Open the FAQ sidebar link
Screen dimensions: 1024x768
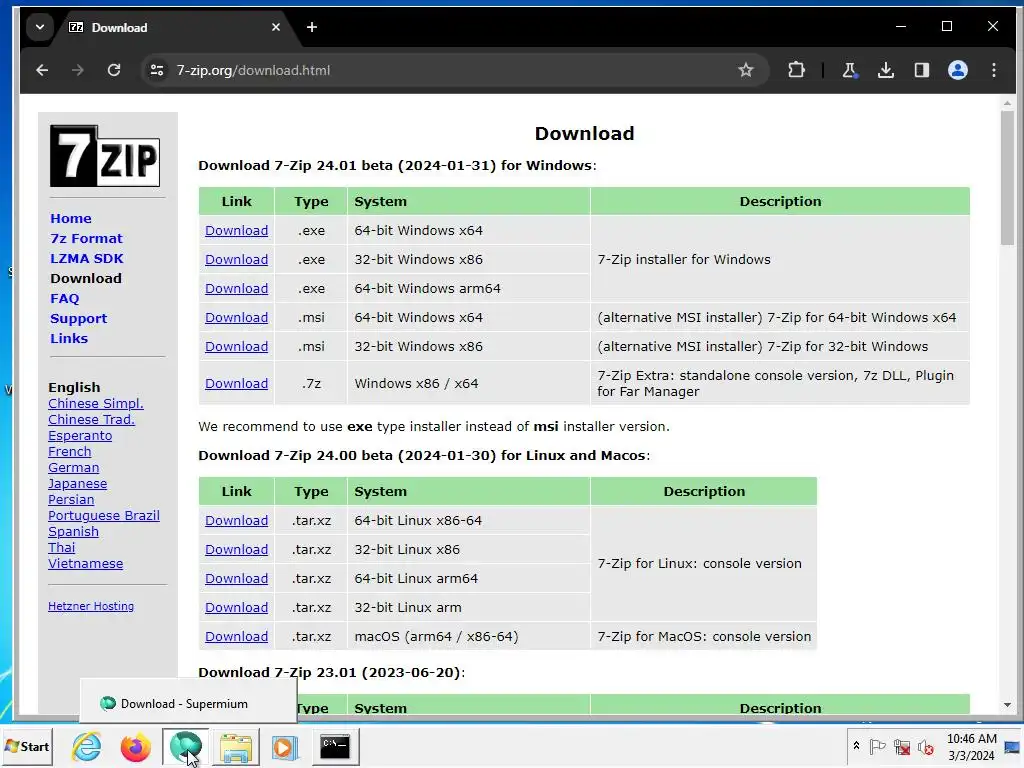tap(65, 298)
